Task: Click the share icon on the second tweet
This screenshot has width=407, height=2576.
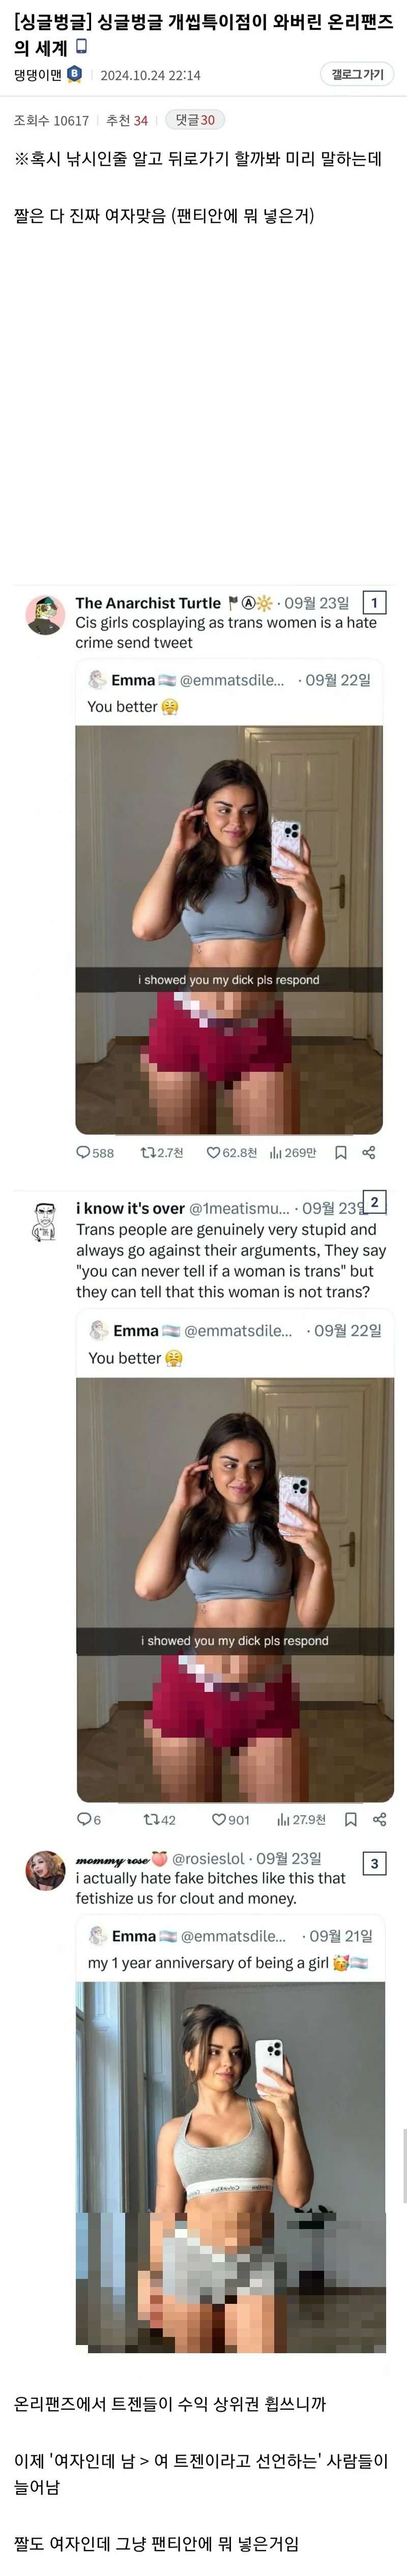Action: (379, 1819)
